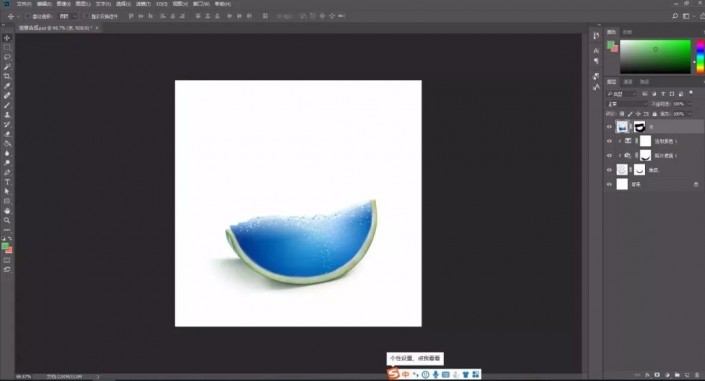
Task: Switch foreground and background colors arrow
Action: (x=10, y=238)
